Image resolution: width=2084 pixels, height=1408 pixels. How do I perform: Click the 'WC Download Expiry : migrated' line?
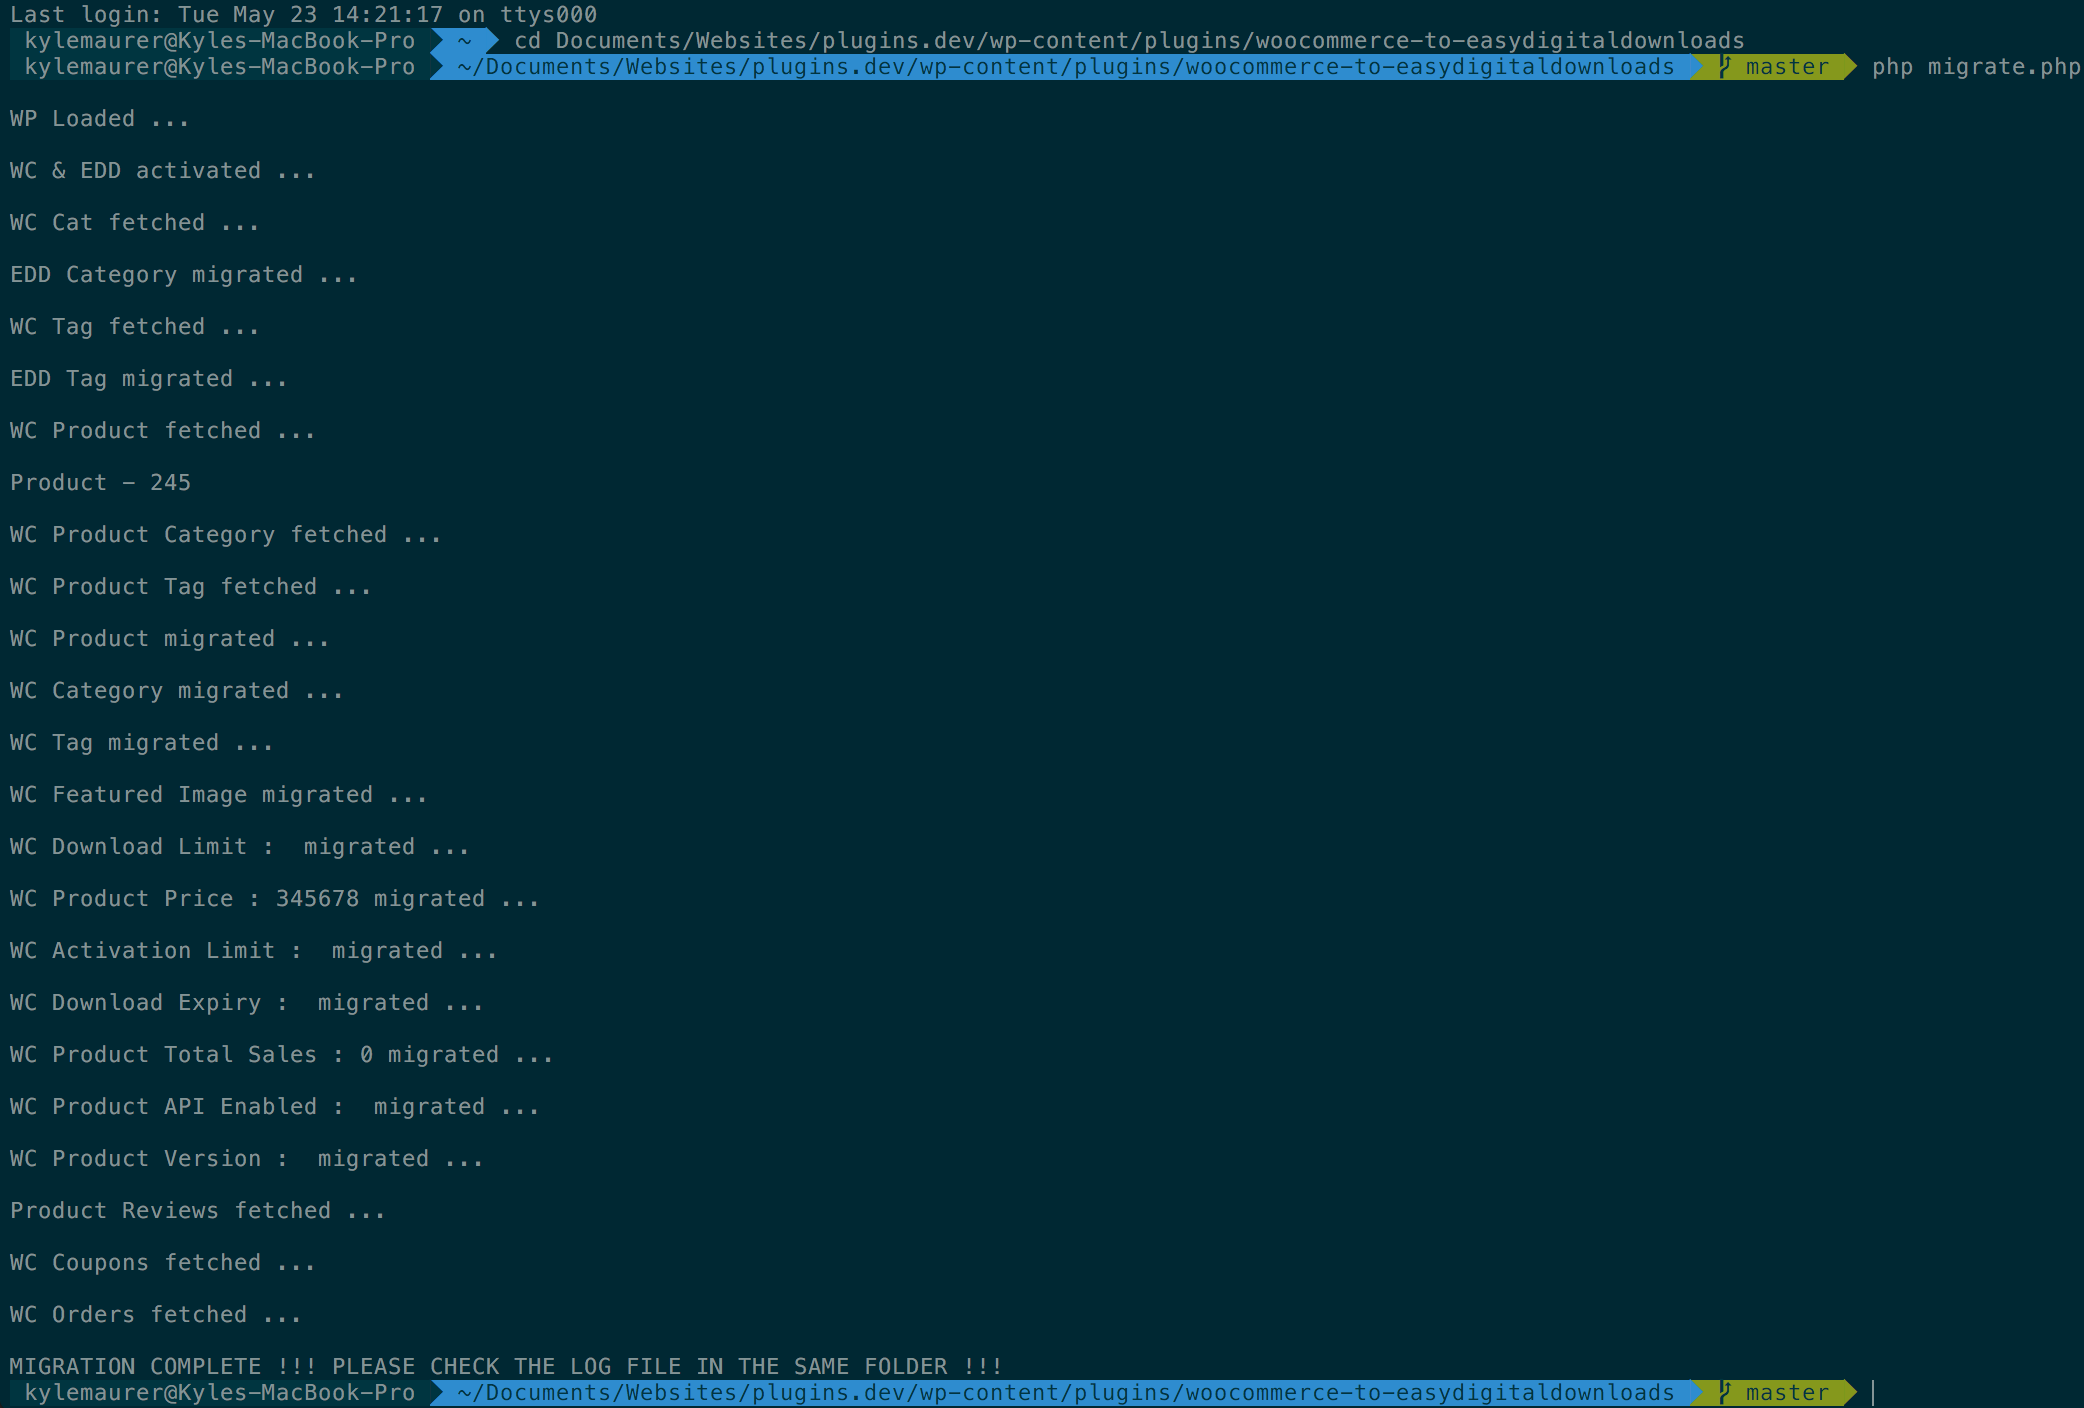point(247,1002)
